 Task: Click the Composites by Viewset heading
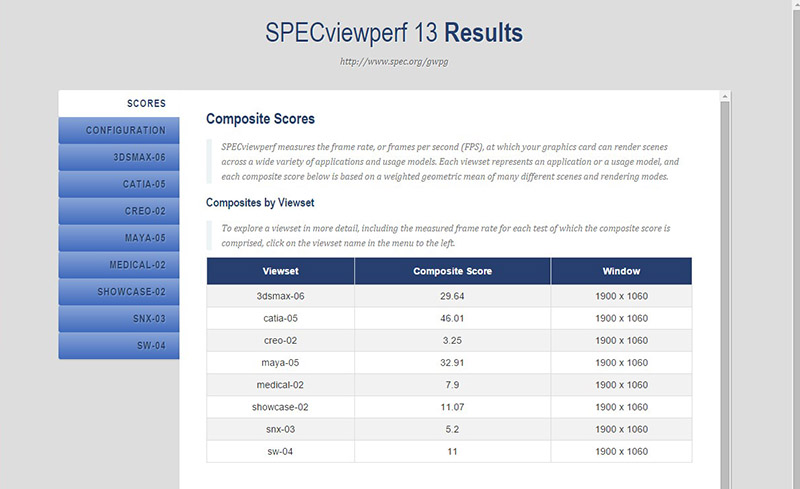[260, 203]
